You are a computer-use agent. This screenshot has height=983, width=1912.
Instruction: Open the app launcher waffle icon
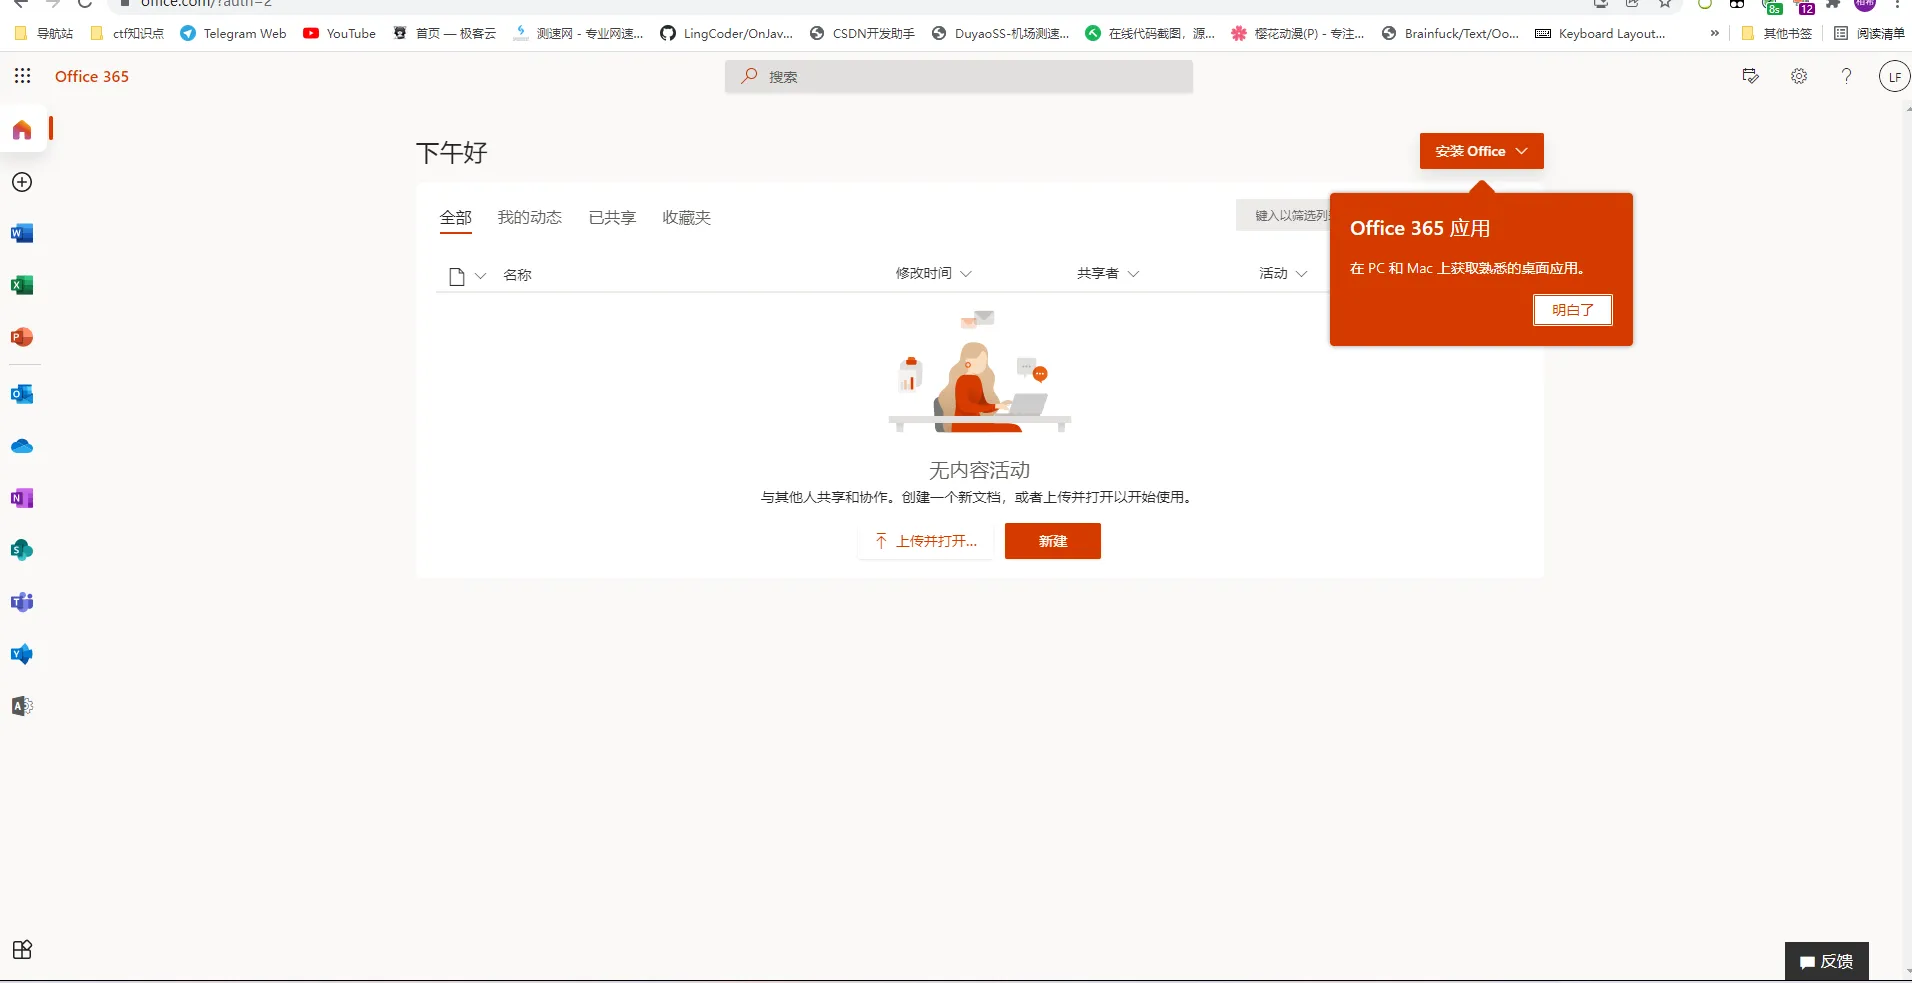tap(22, 76)
